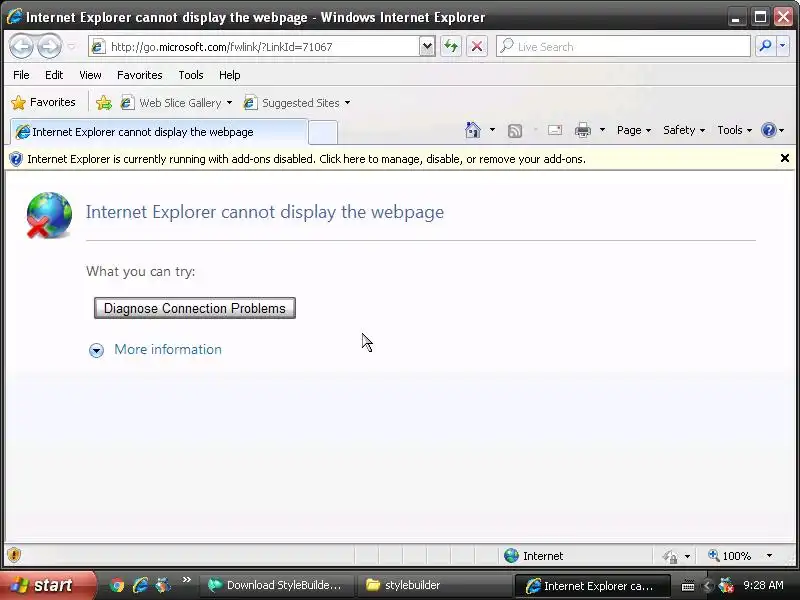Switch to Internet Explorer taskbar button
The image size is (800, 600).
(591, 586)
